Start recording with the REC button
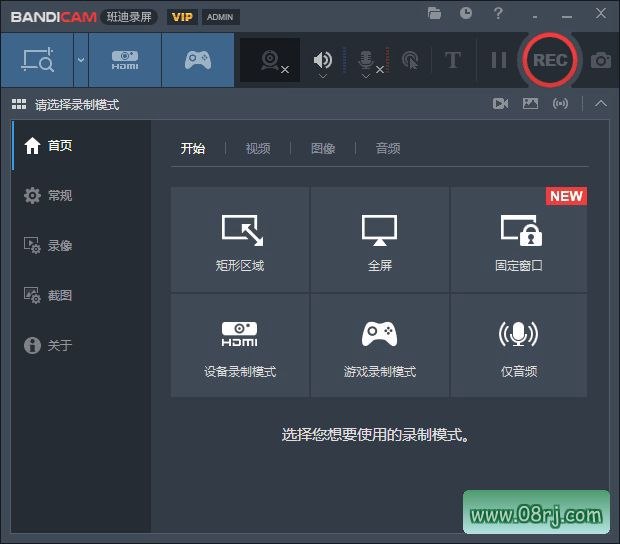Viewport: 620px width, 544px height. 550,60
